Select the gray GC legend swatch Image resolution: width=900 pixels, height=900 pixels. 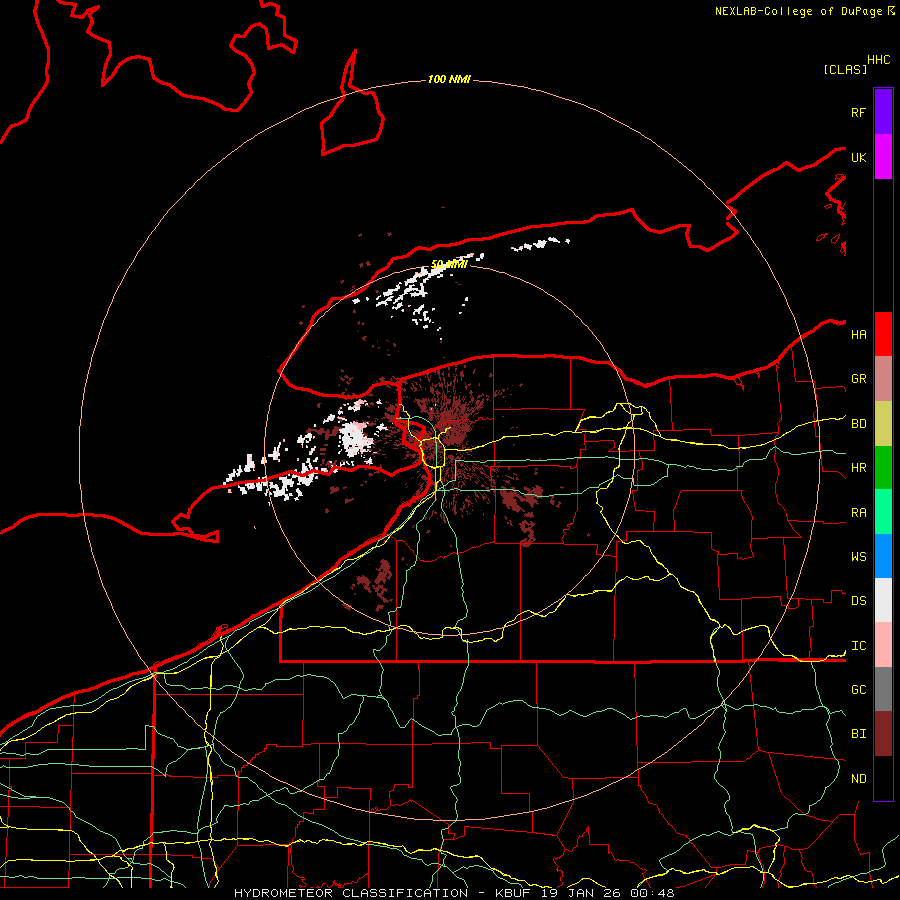[883, 689]
